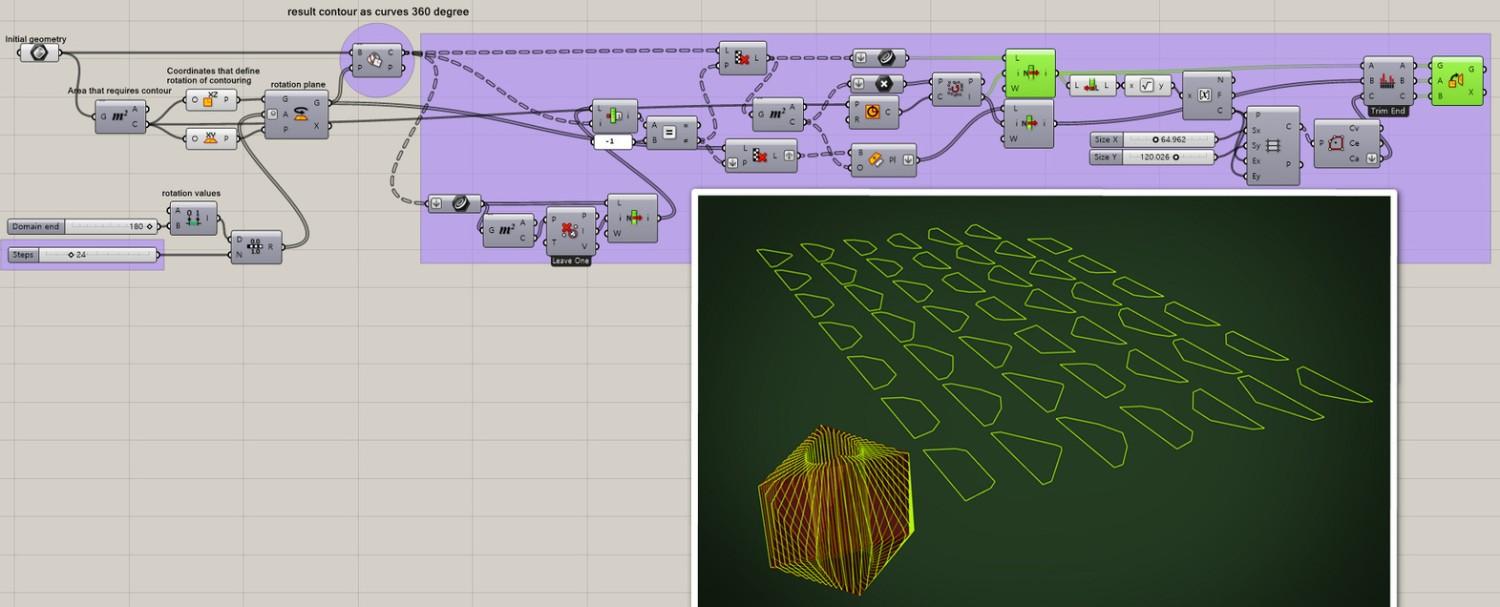Select the Initial geometry parameter node
The height and width of the screenshot is (607, 1500).
point(39,52)
